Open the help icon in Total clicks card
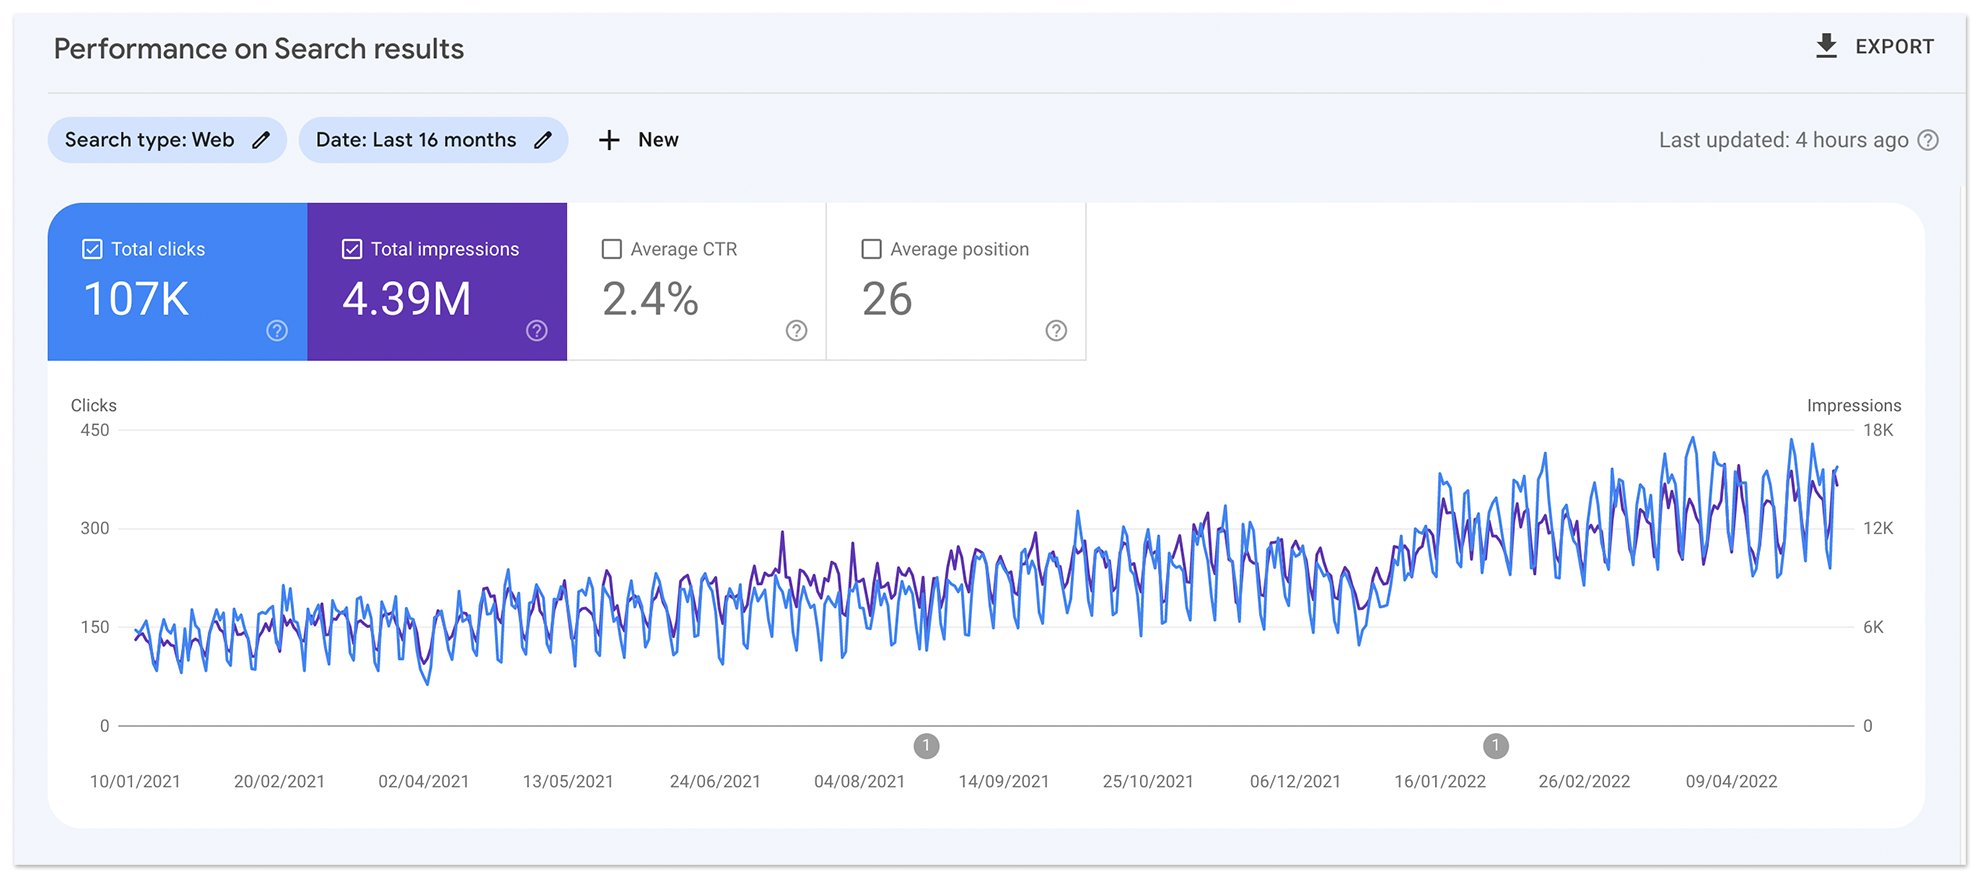 pos(277,330)
